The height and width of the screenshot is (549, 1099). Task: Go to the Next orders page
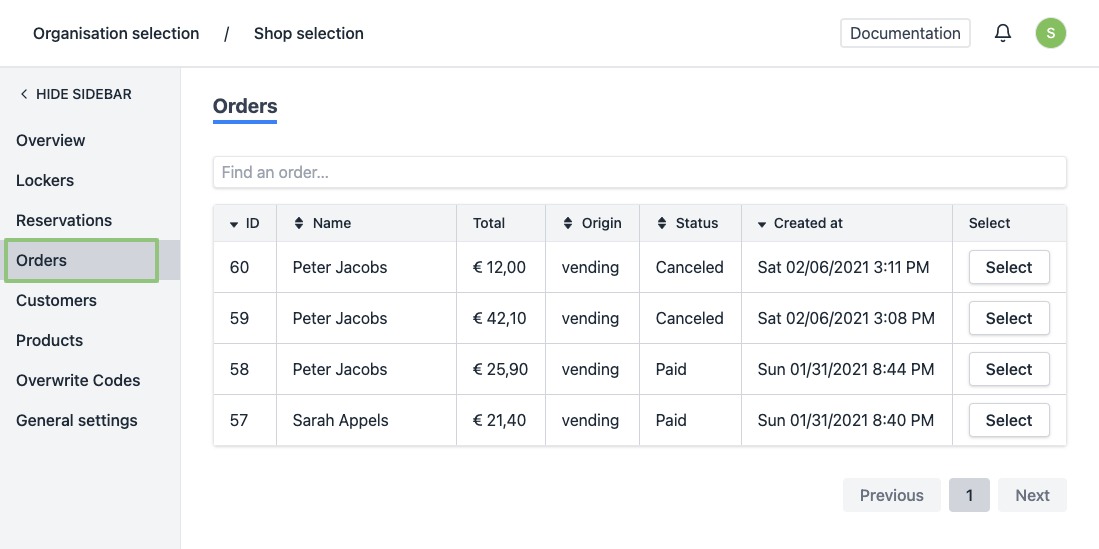click(x=1032, y=495)
